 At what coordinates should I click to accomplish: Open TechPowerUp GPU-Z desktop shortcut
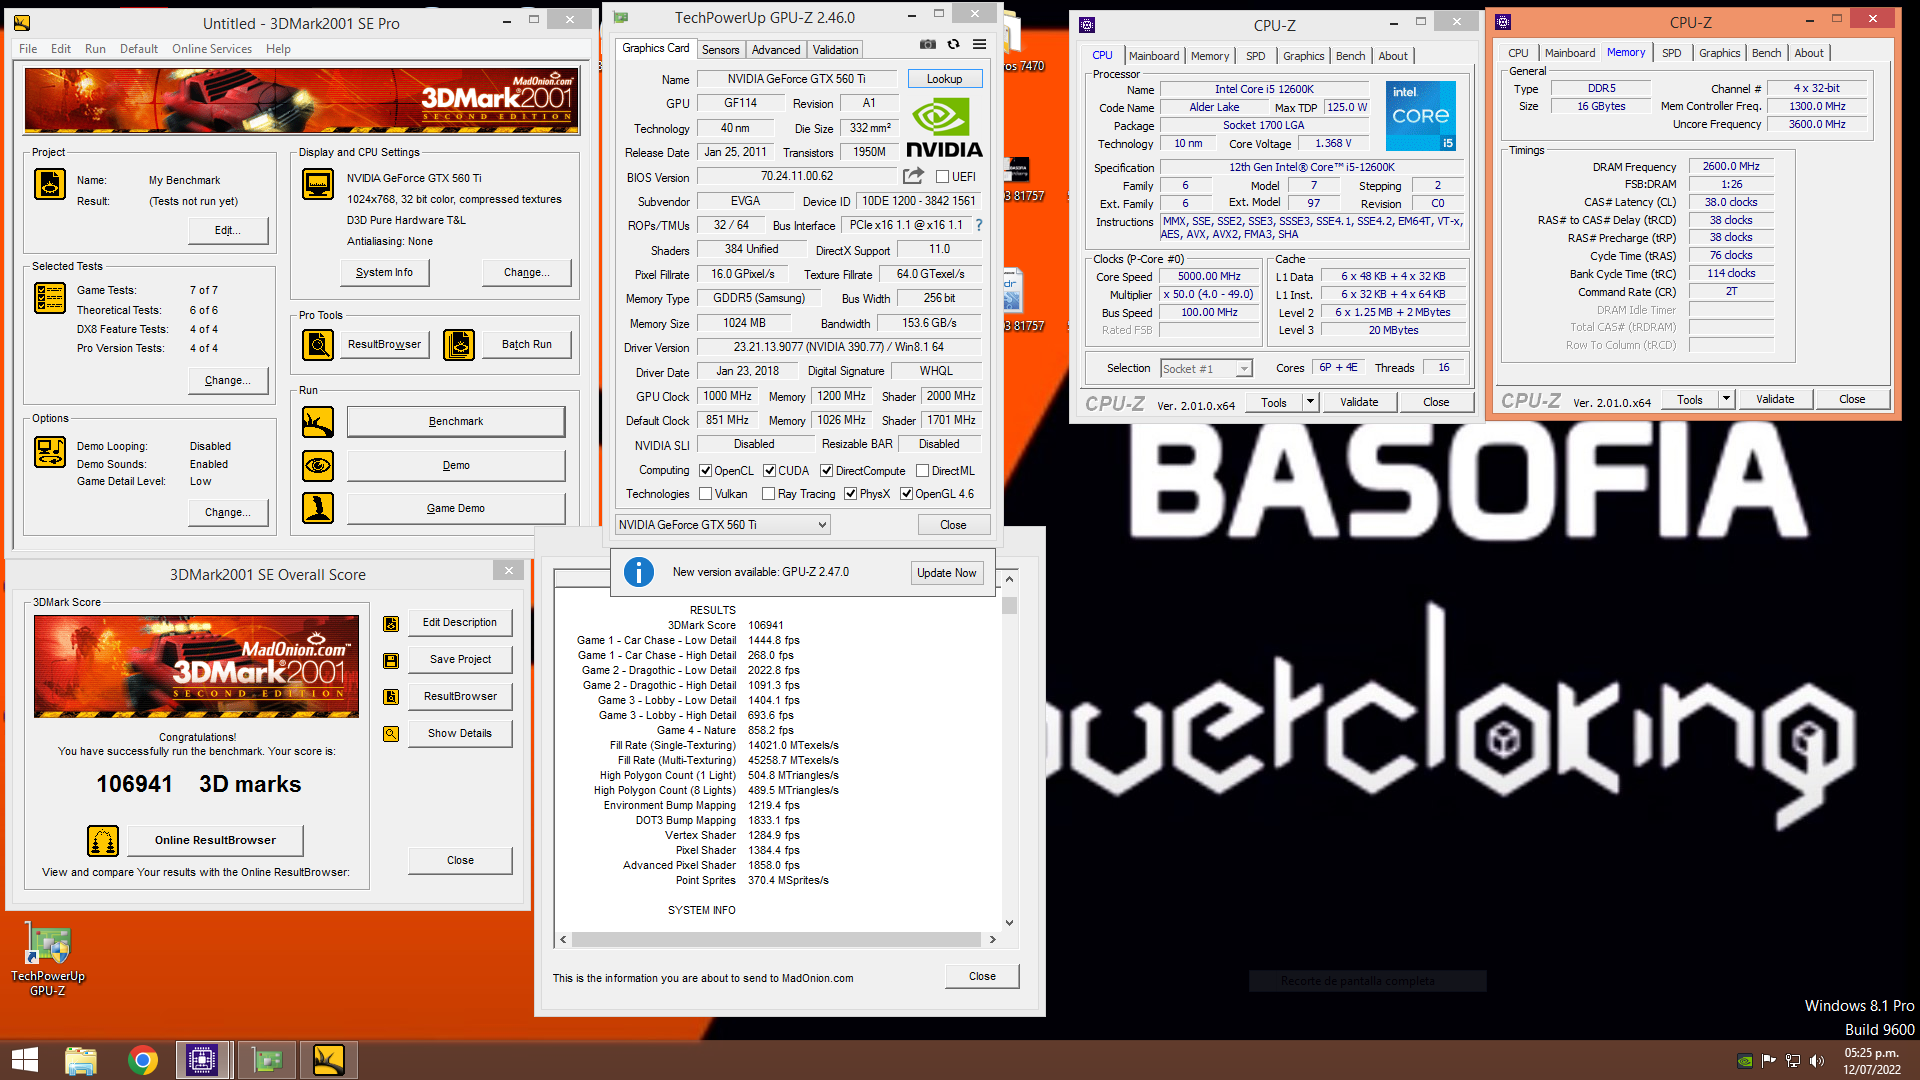[48, 960]
